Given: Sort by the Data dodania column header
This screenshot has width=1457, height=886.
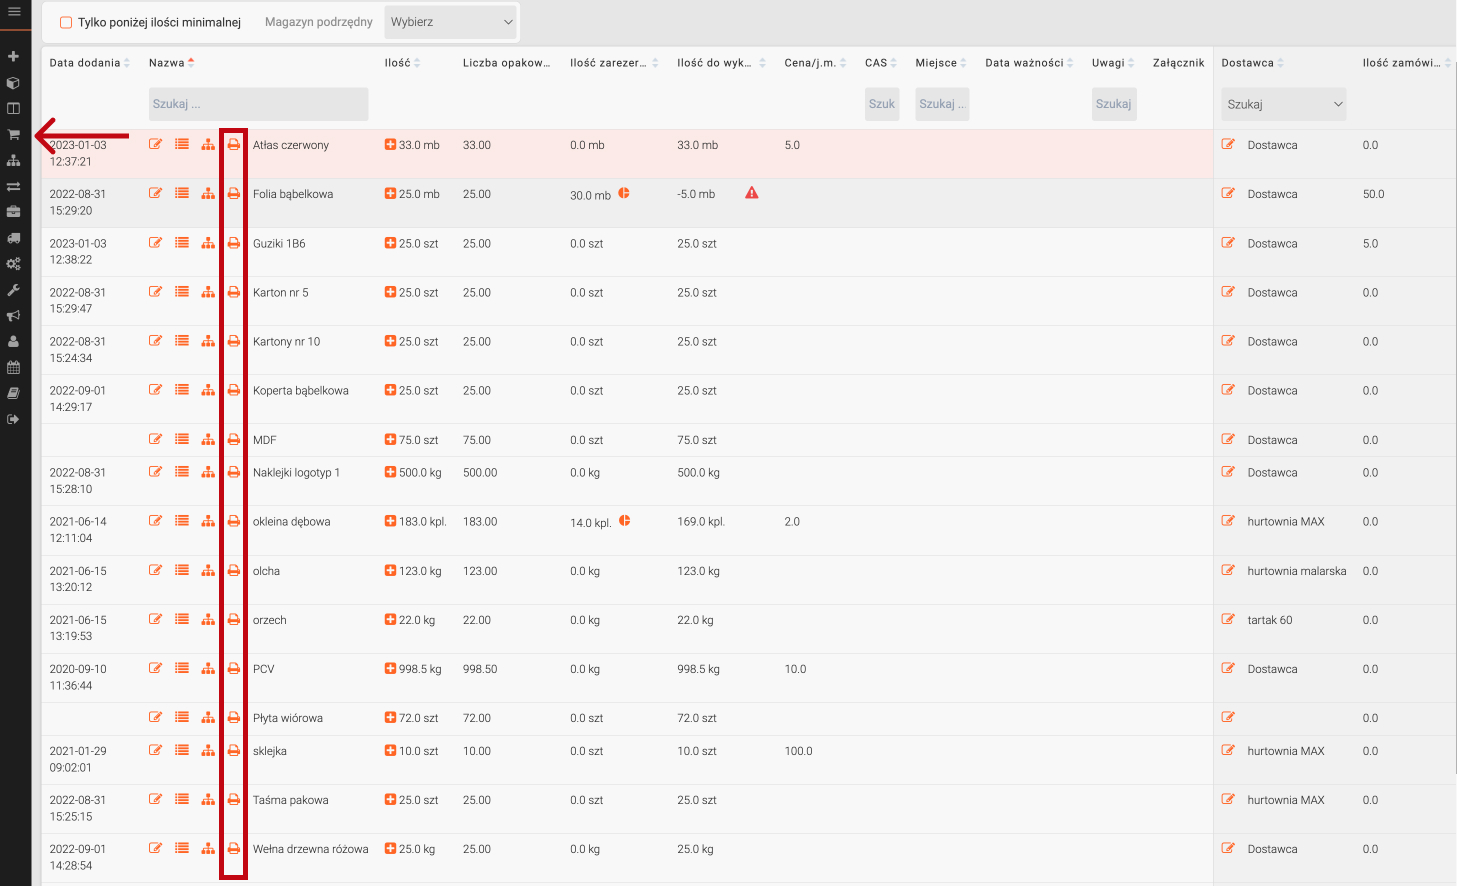Looking at the screenshot, I should click(x=85, y=63).
